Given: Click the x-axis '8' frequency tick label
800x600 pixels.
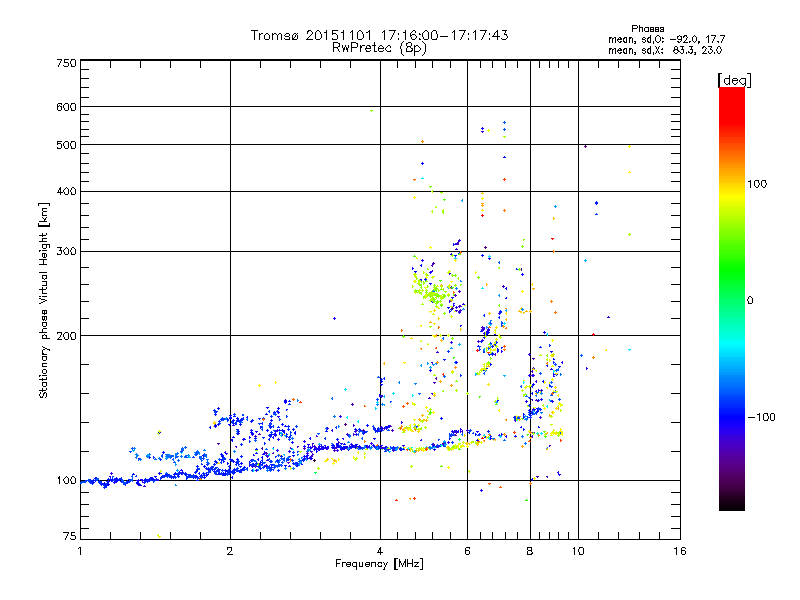Looking at the screenshot, I should tap(530, 551).
